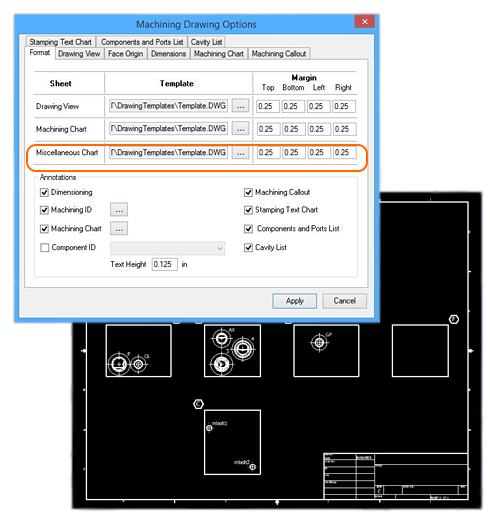This screenshot has width=490, height=522.
Task: Toggle the Cavity List checkbox
Action: point(248,248)
